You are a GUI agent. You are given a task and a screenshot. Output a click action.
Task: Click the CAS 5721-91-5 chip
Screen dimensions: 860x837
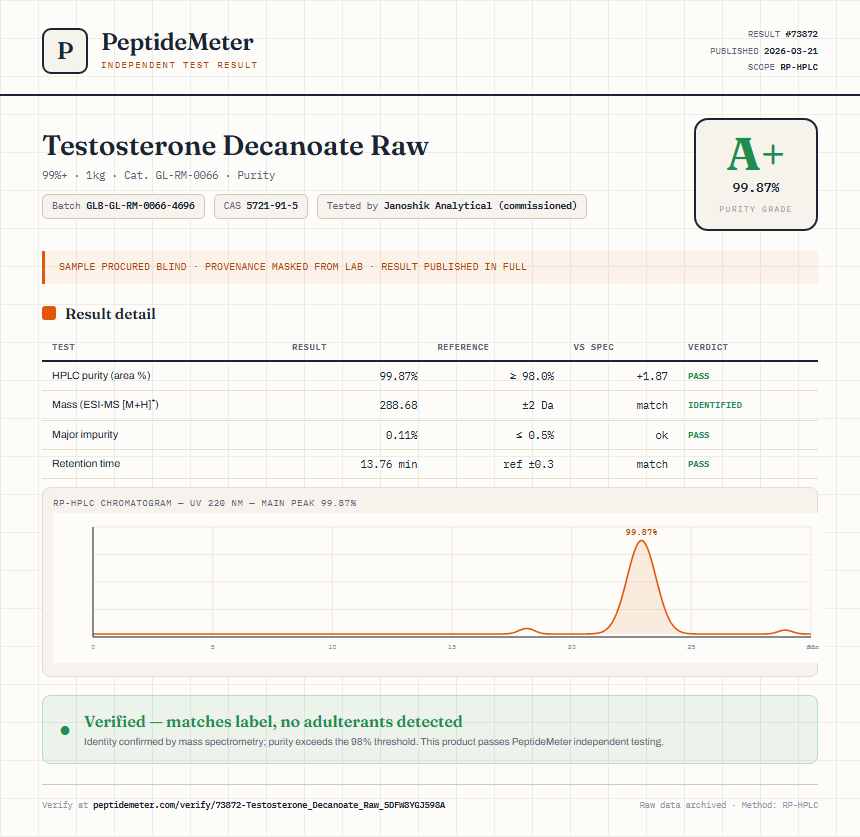click(x=261, y=206)
